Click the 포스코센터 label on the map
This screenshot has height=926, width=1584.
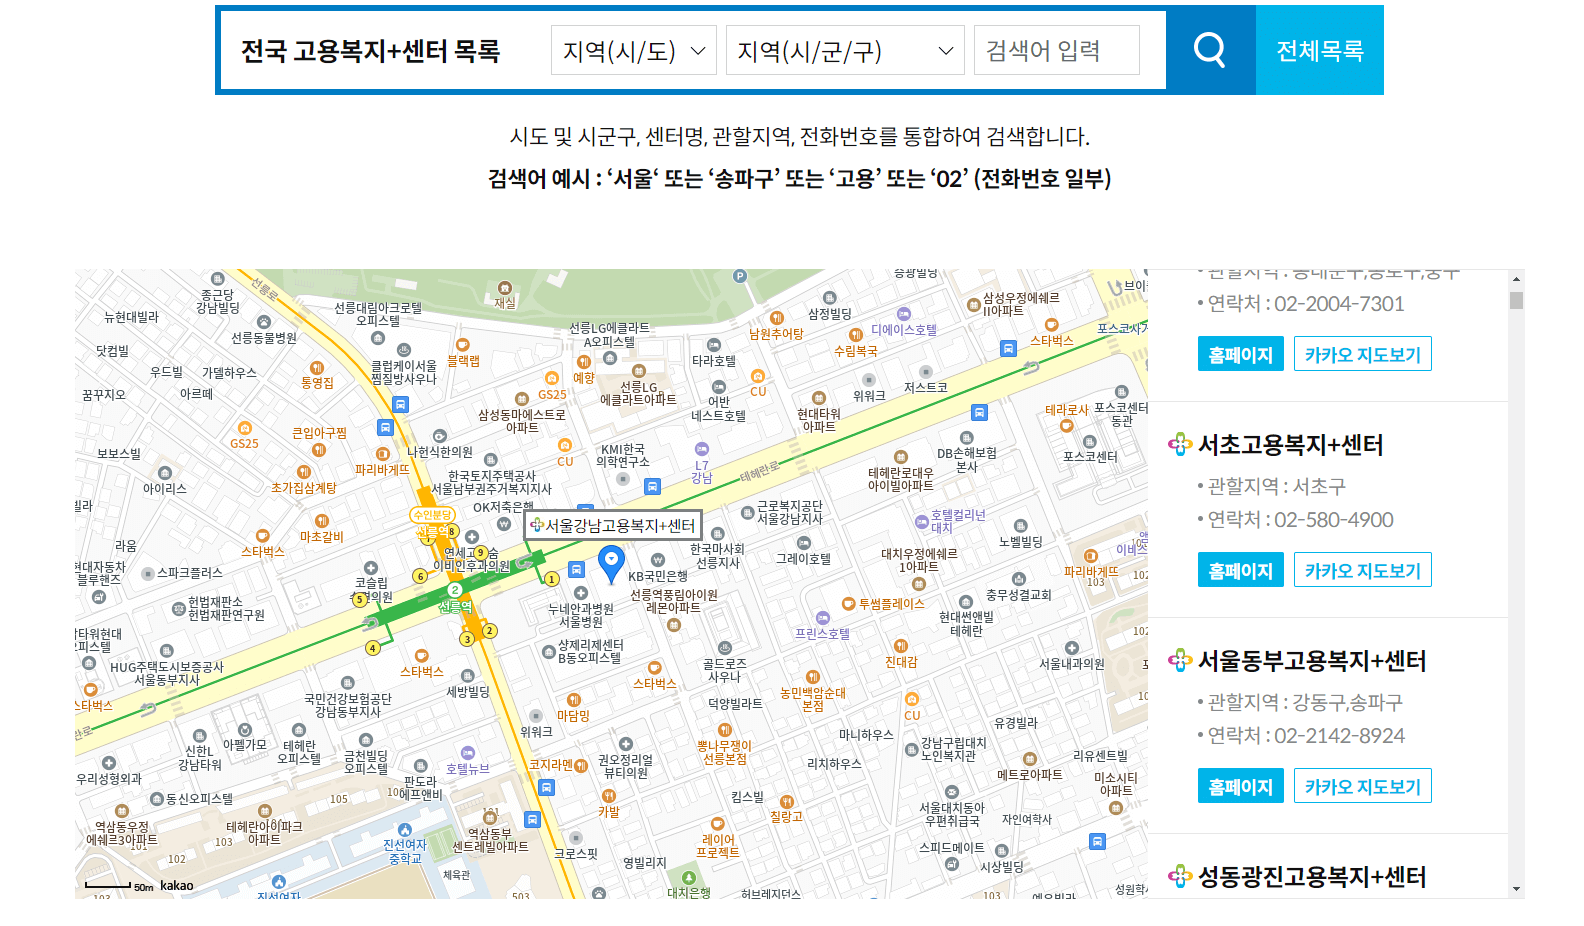tap(1090, 457)
